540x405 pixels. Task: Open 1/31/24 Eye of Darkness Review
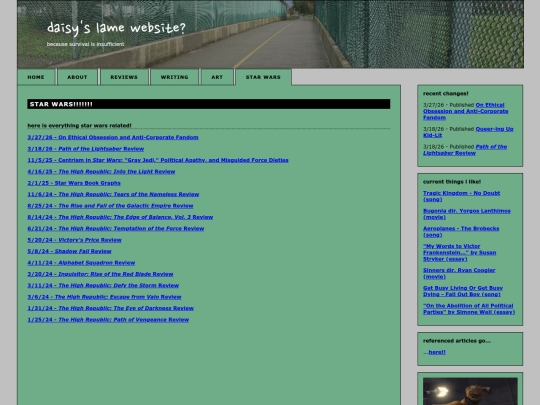[111, 308]
